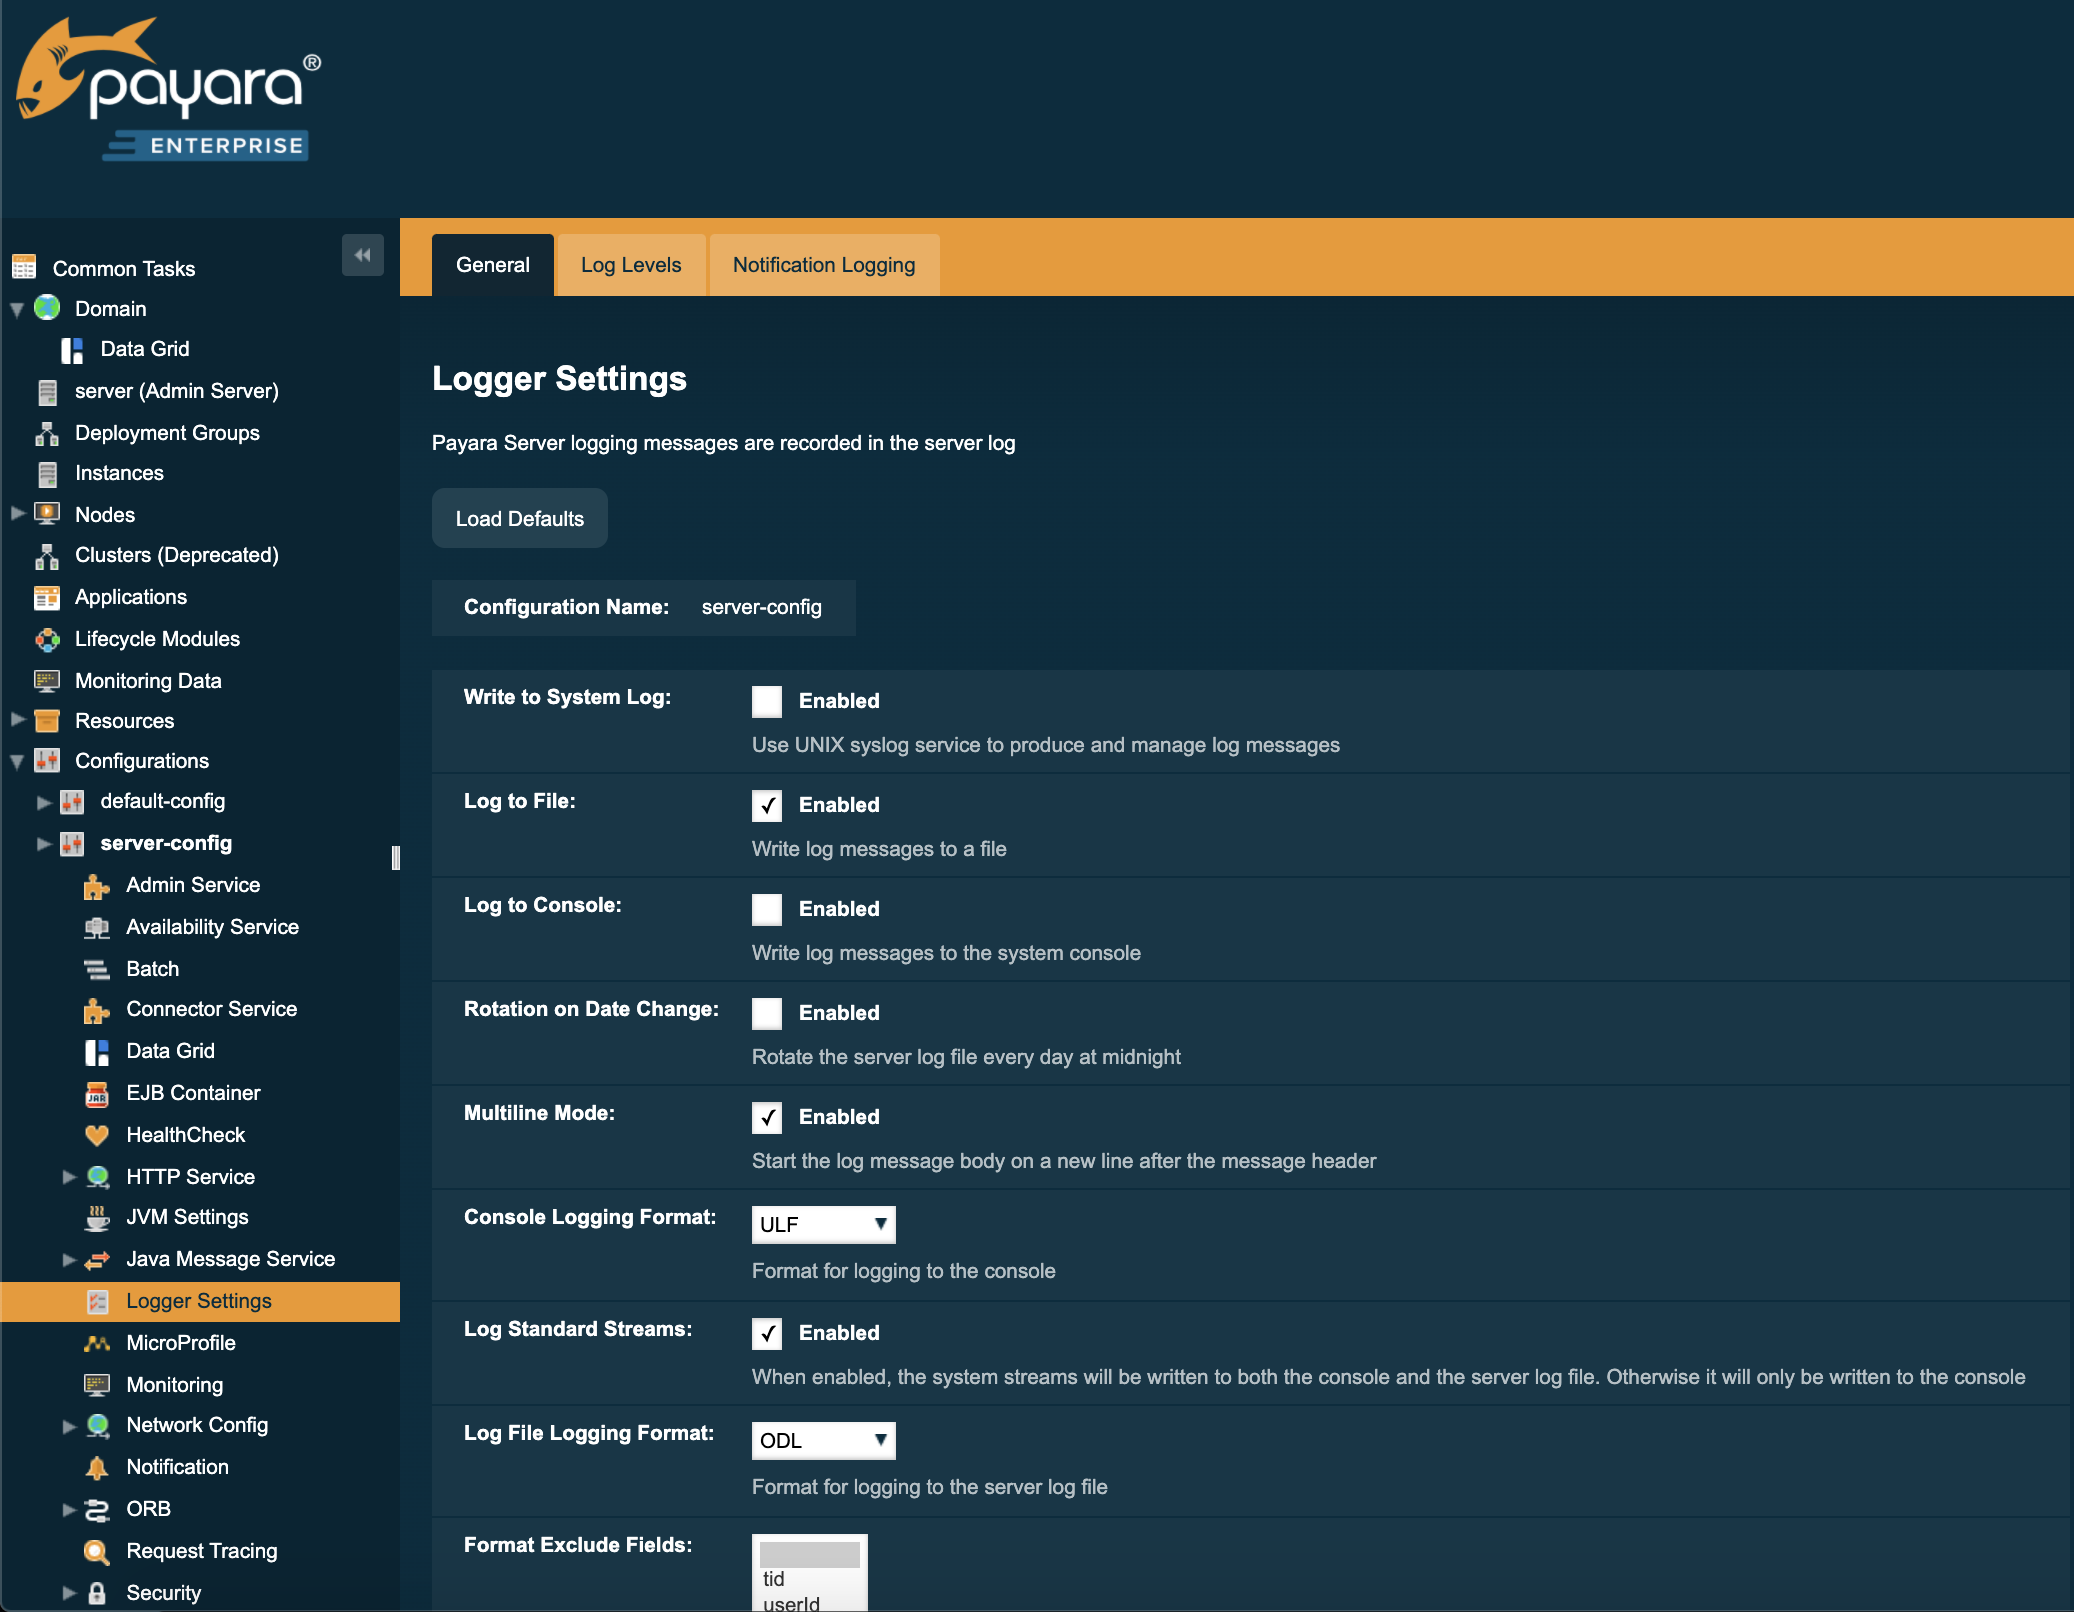Expand the Resources tree node
The image size is (2074, 1612).
tap(17, 719)
